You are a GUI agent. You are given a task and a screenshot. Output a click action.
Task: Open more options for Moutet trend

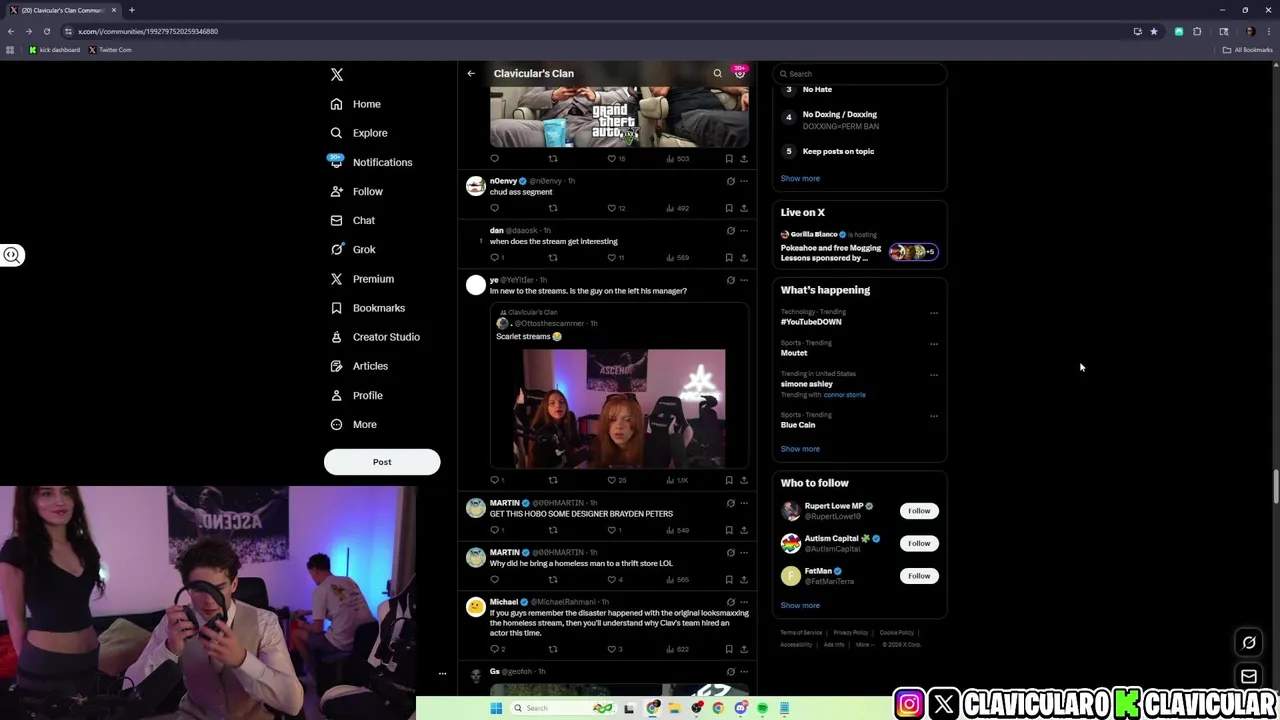[x=934, y=344]
